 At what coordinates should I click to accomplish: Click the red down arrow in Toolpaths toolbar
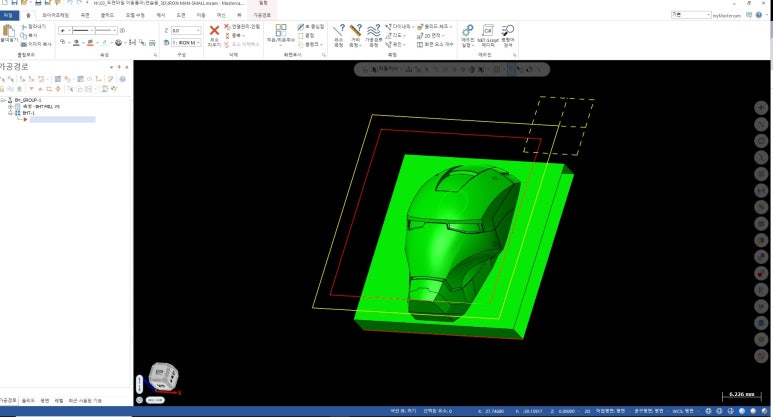(32, 89)
